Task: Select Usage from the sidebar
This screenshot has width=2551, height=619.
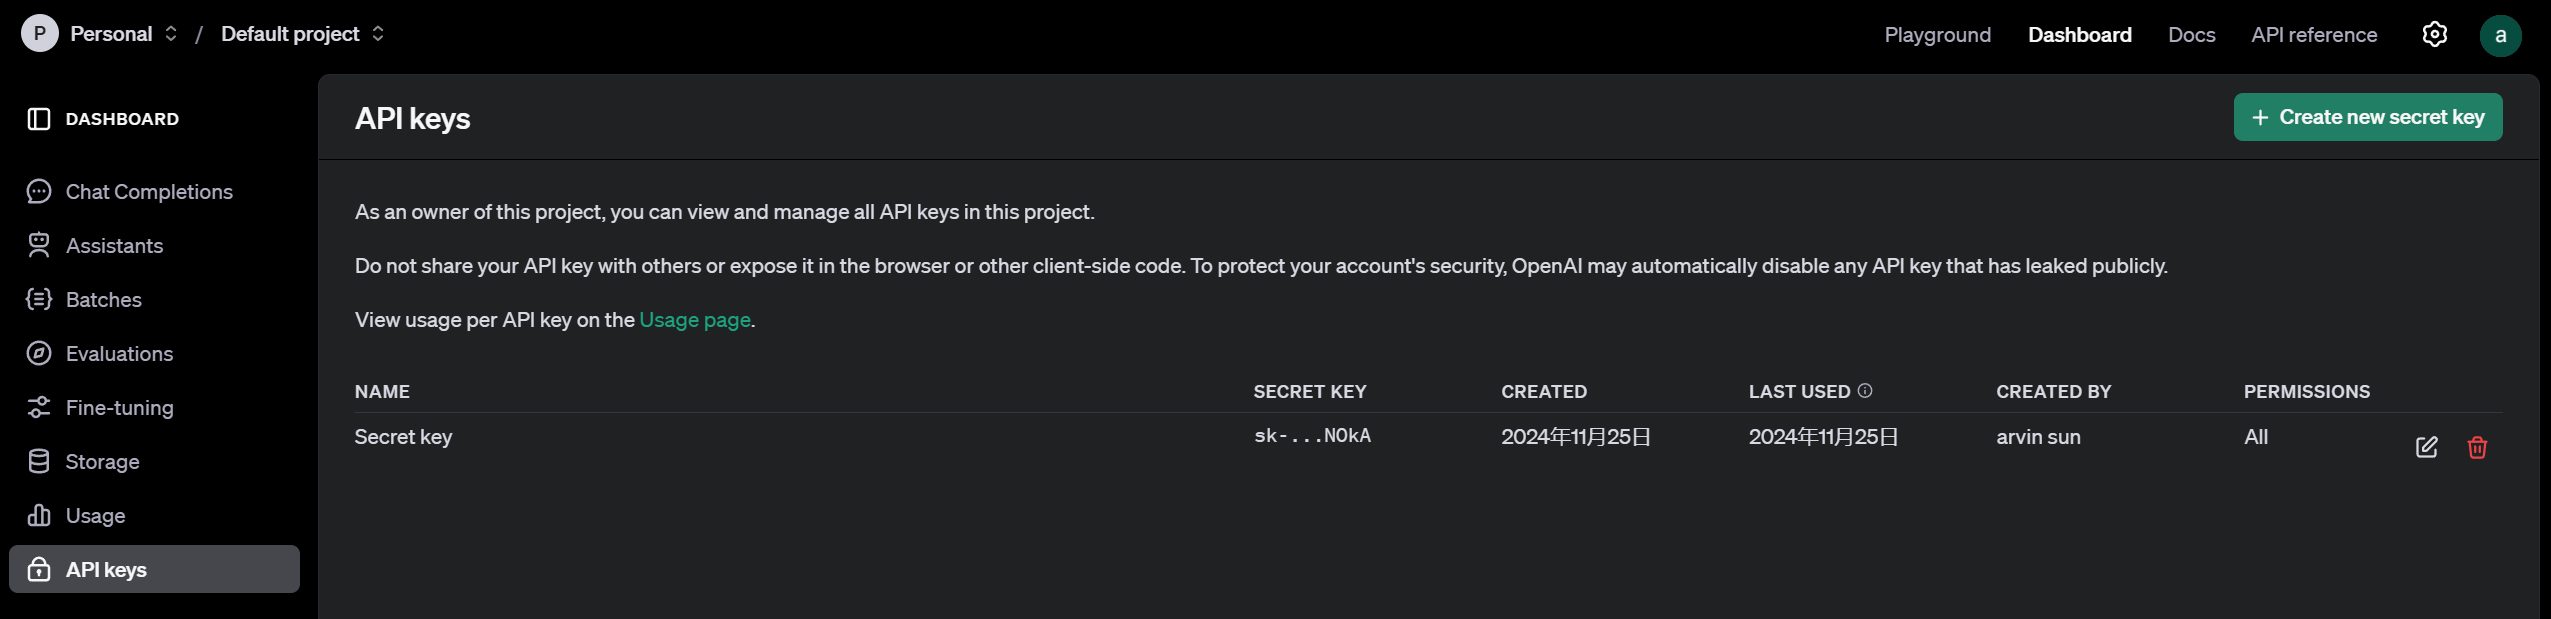Action: pos(95,516)
